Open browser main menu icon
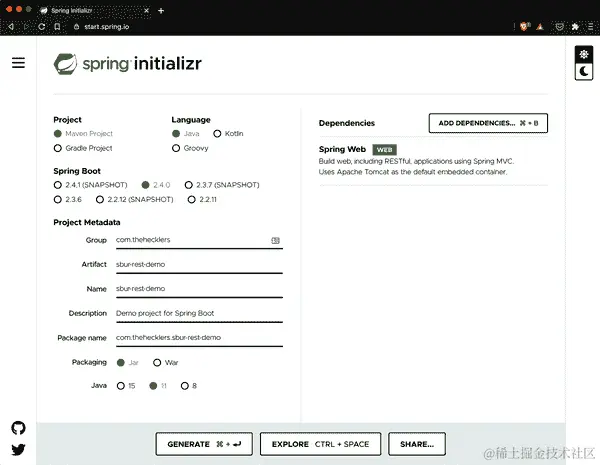Screen dimensions: 600x465 pos(591,26)
